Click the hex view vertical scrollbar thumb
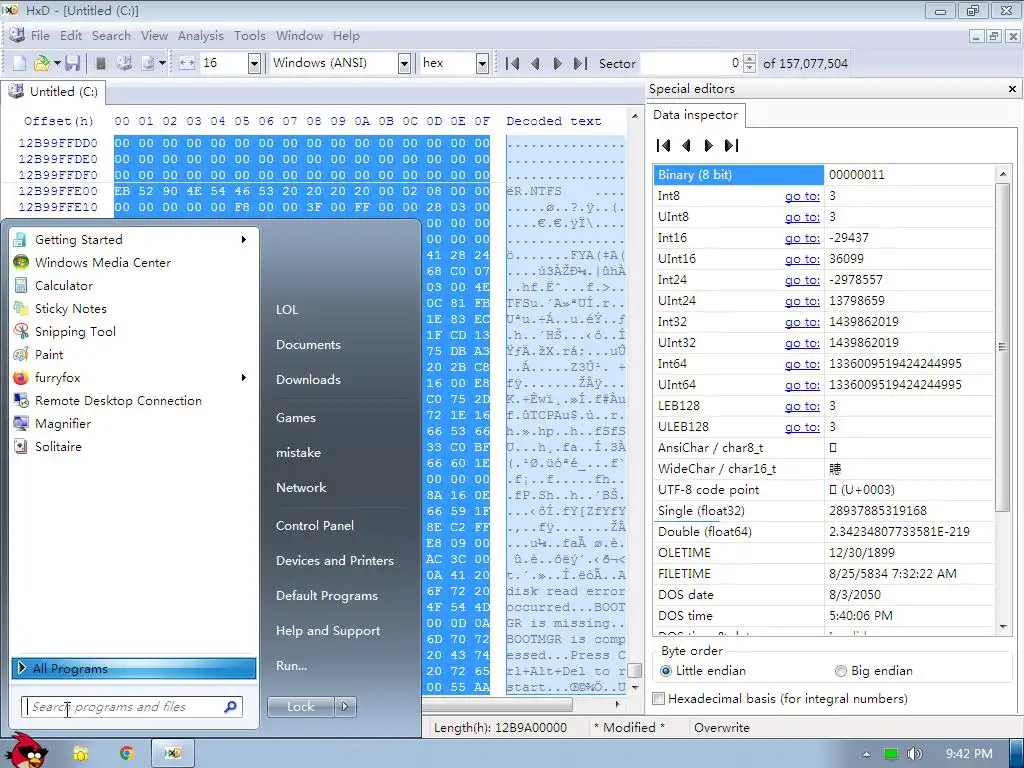This screenshot has height=768, width=1024. [x=634, y=671]
